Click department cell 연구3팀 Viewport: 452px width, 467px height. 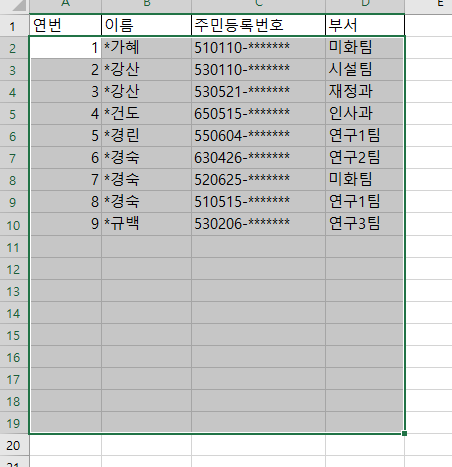pos(365,224)
